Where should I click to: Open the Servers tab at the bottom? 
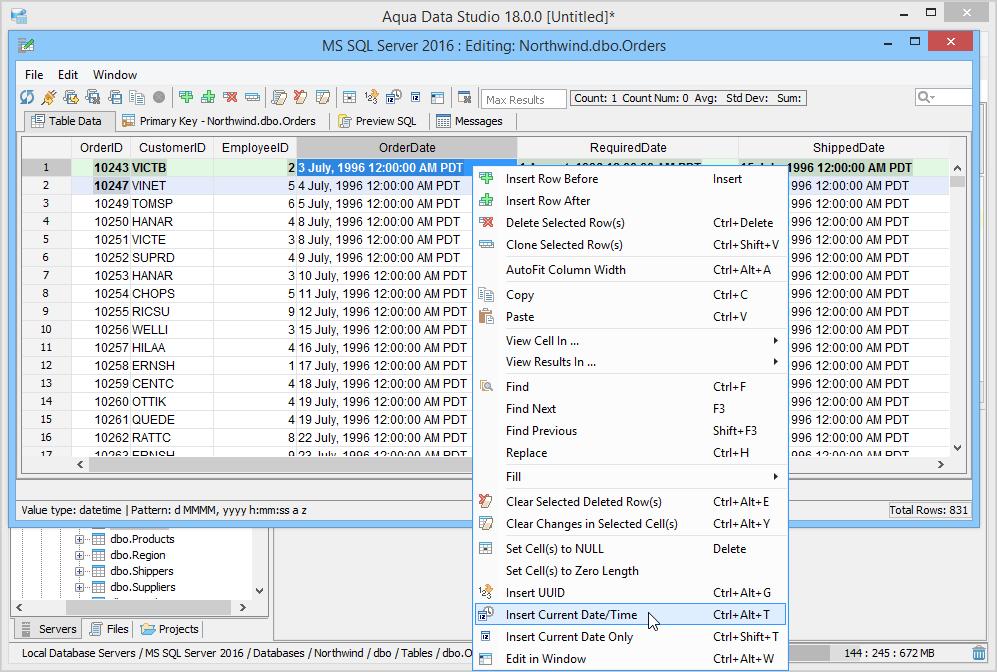[x=49, y=629]
